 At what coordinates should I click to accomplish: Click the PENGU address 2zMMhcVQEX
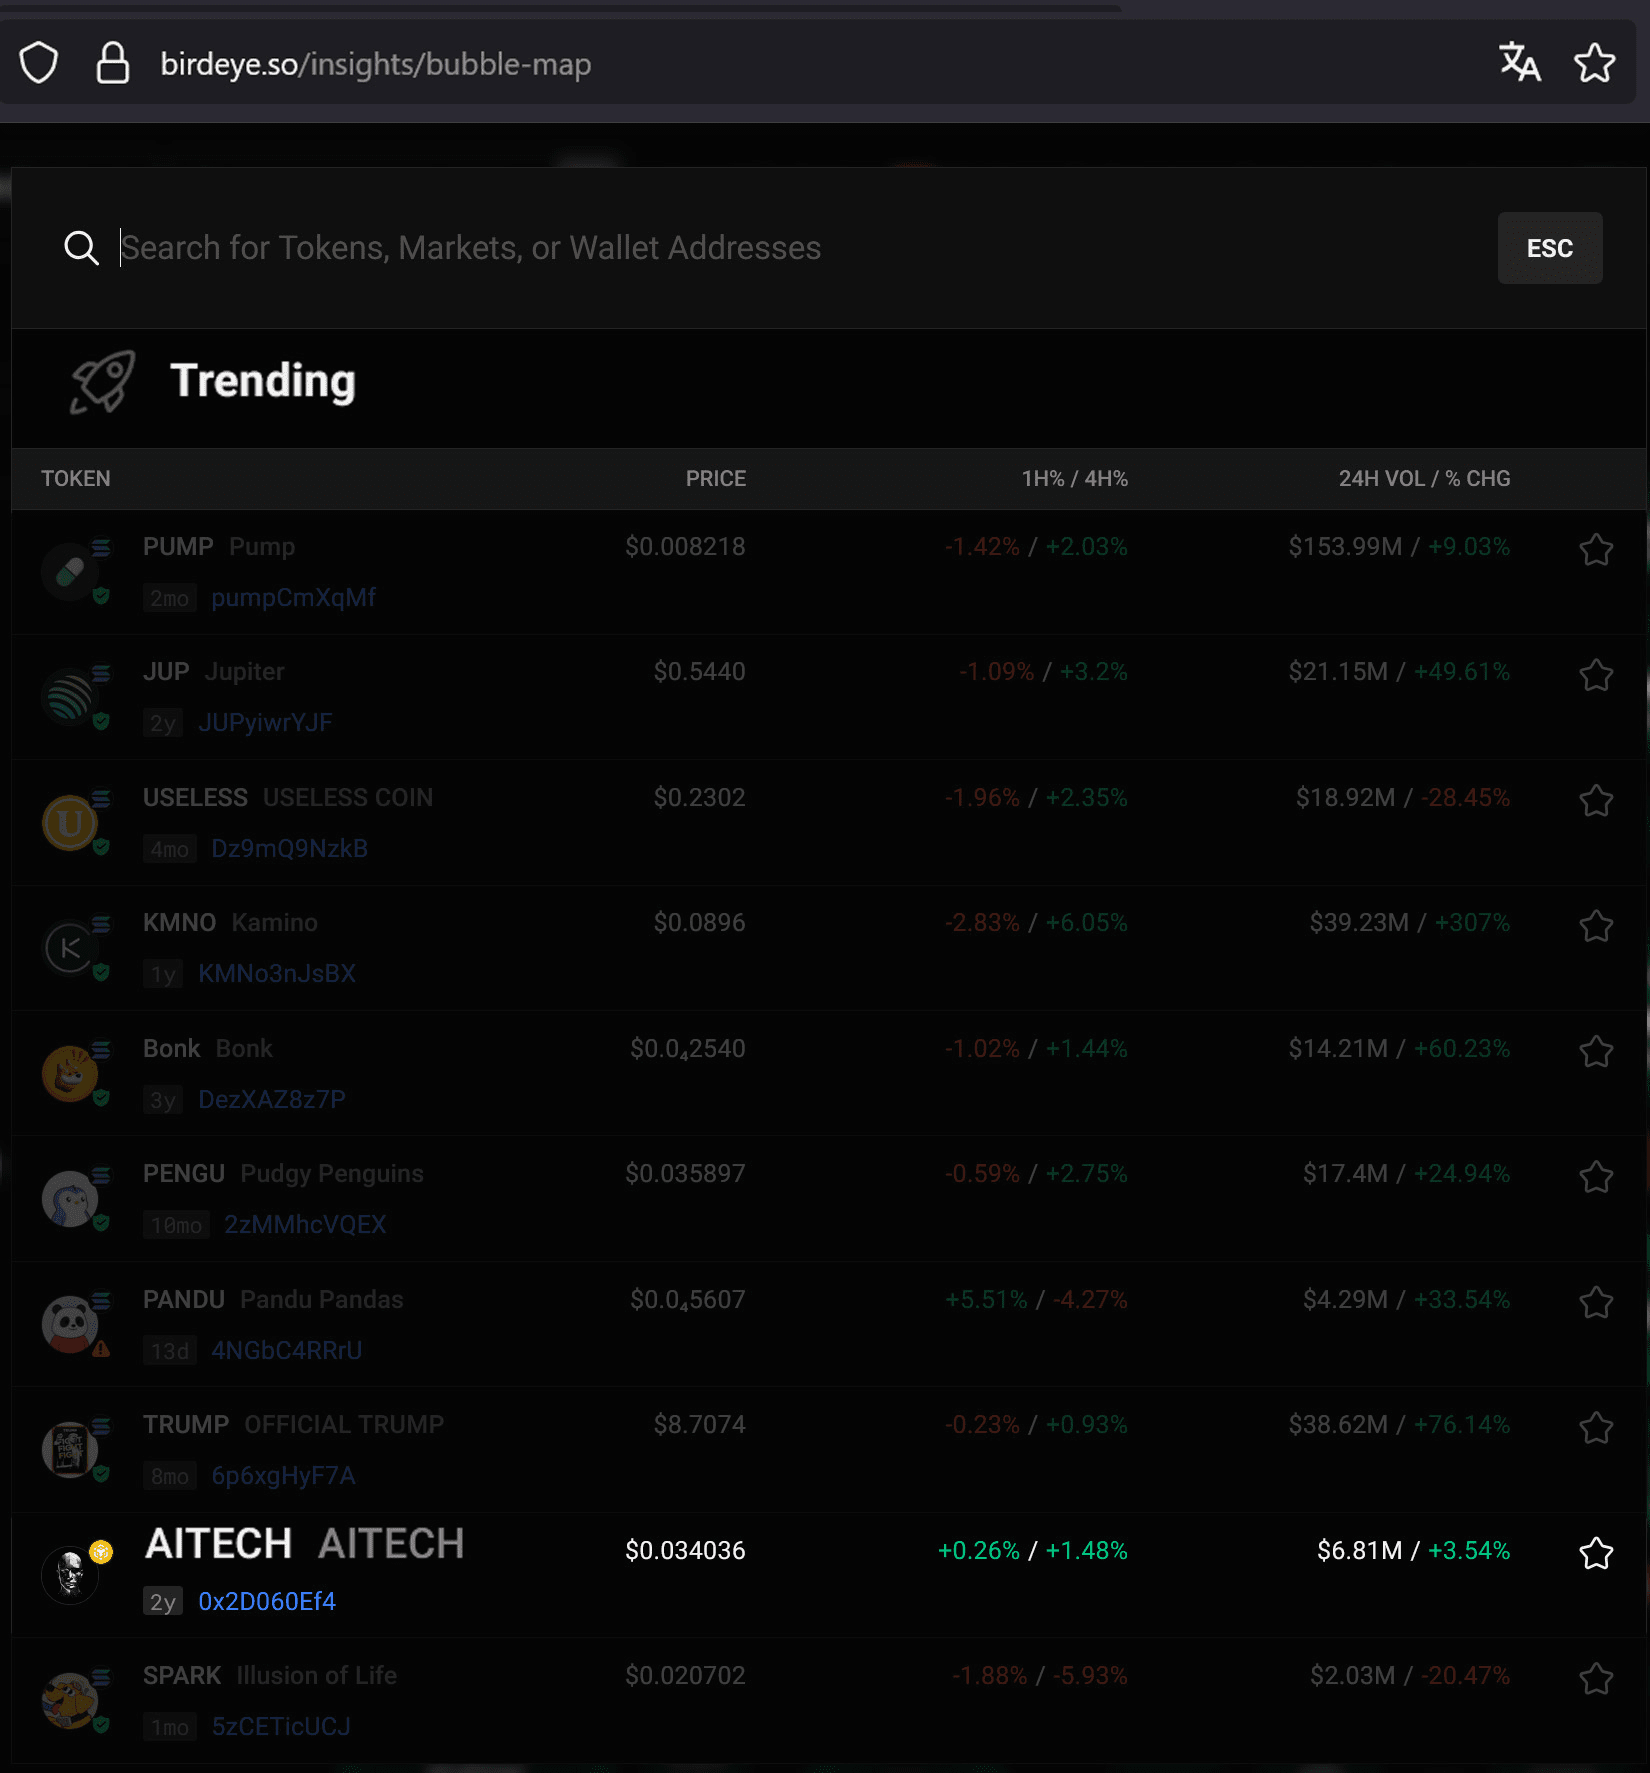[305, 1225]
